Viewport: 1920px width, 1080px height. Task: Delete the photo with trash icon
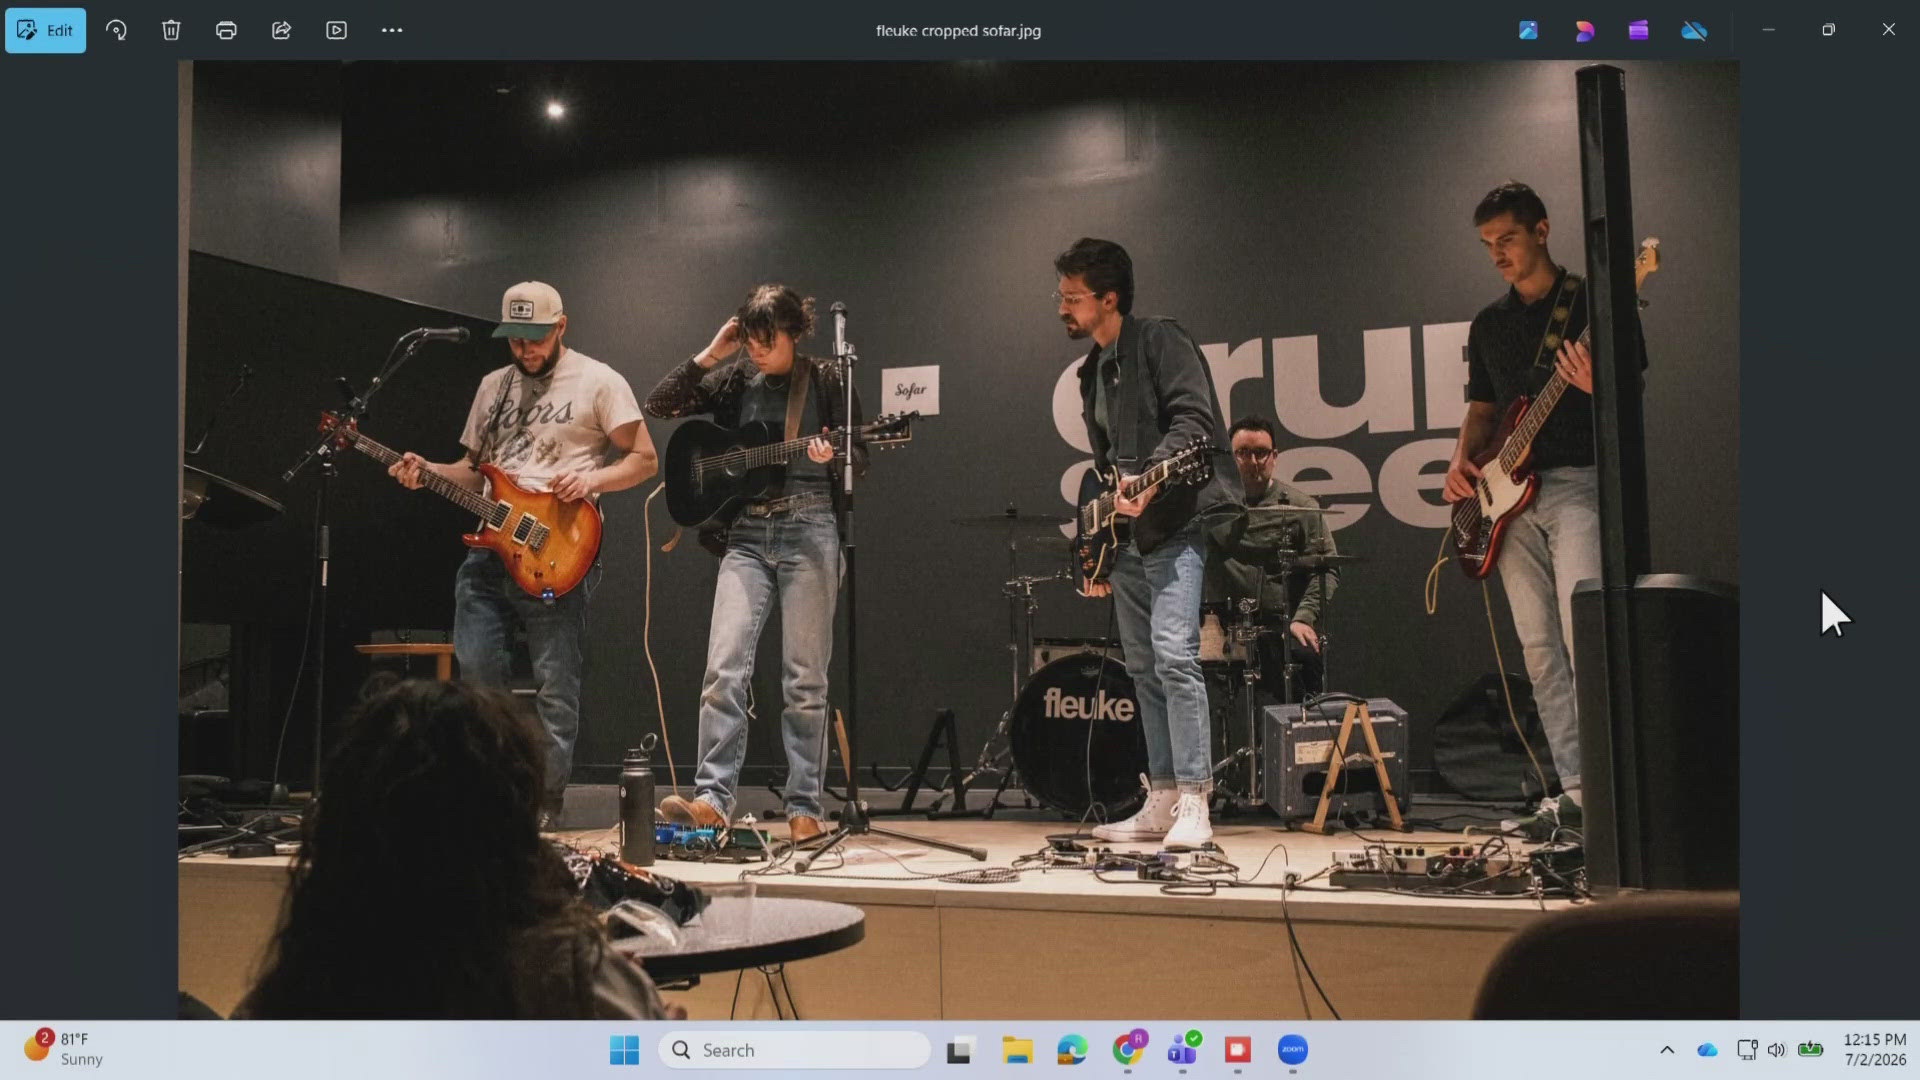click(171, 30)
